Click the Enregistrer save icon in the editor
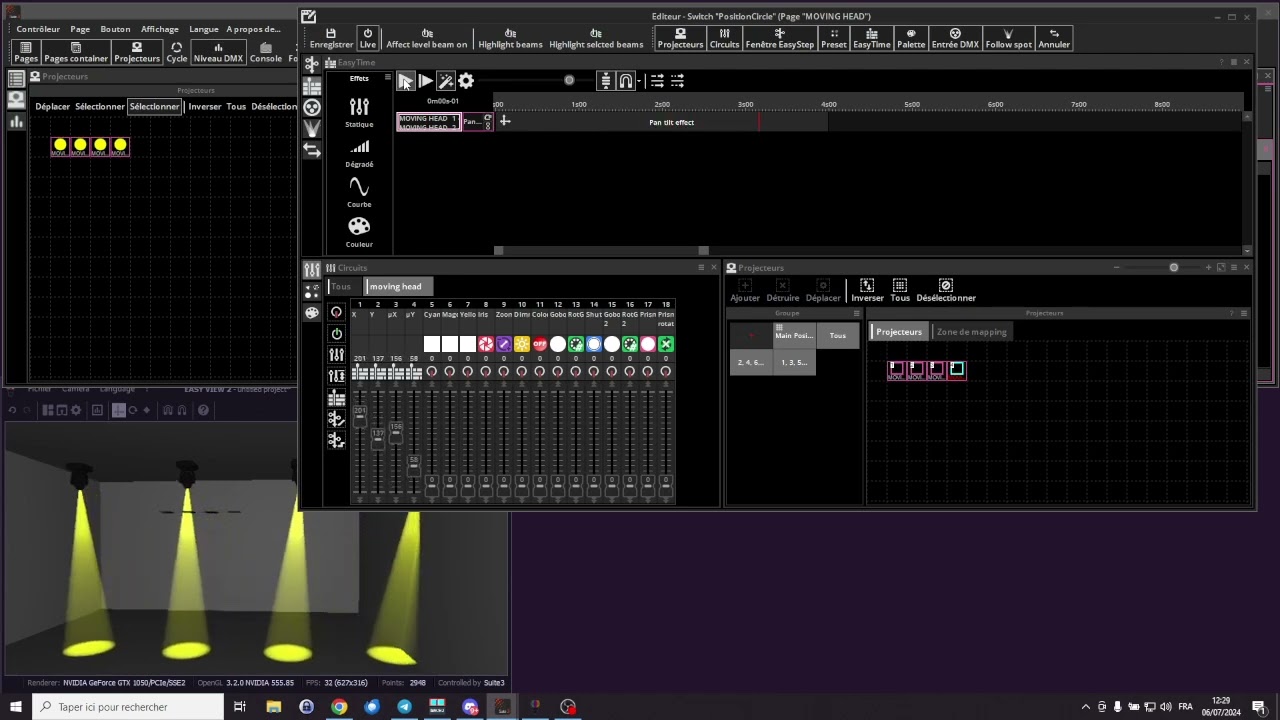Viewport: 1280px width, 720px height. [331, 38]
